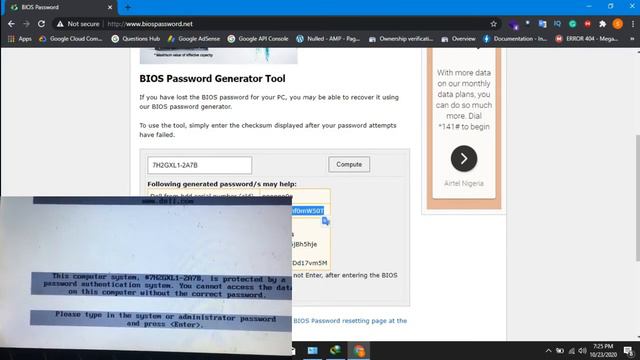The width and height of the screenshot is (640, 360).
Task: Go back using the browser back arrow
Action: [x=11, y=24]
